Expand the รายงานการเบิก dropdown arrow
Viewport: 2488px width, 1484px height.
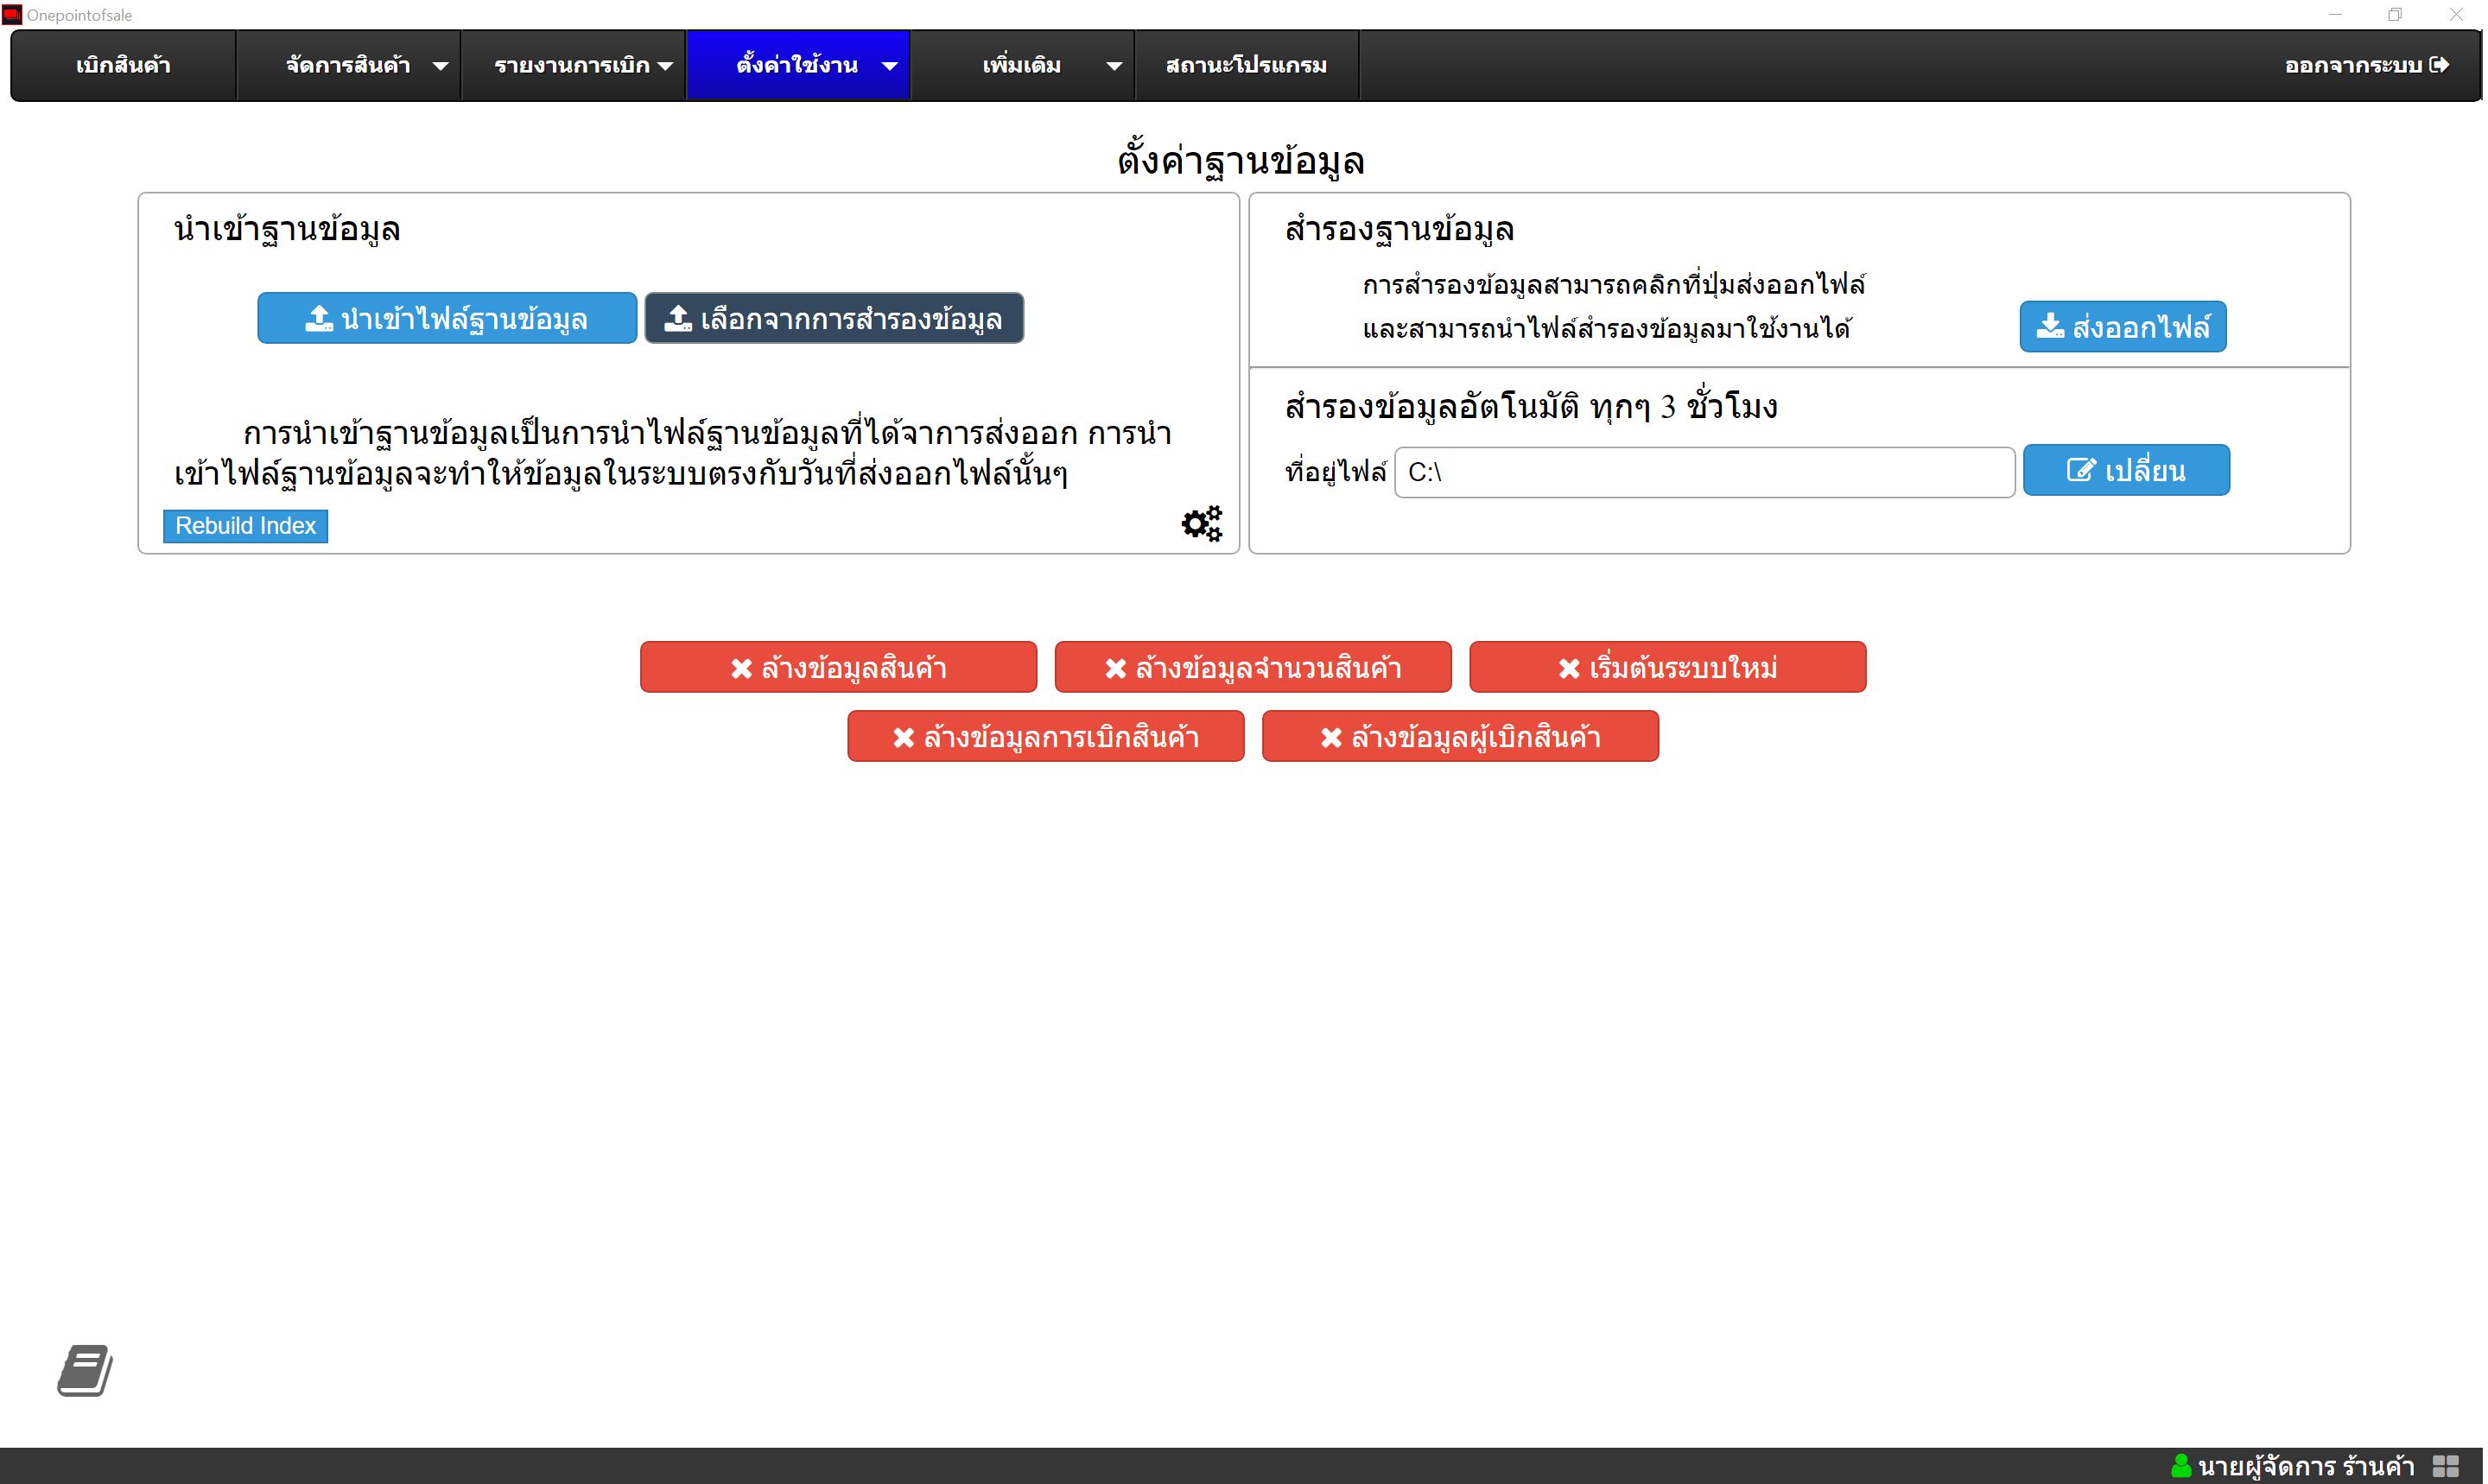[665, 66]
